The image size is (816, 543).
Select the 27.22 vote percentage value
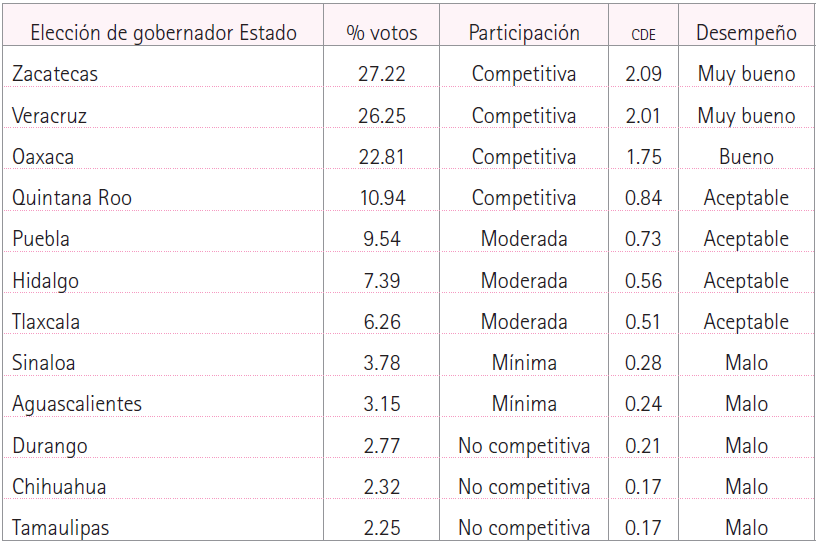[382, 74]
